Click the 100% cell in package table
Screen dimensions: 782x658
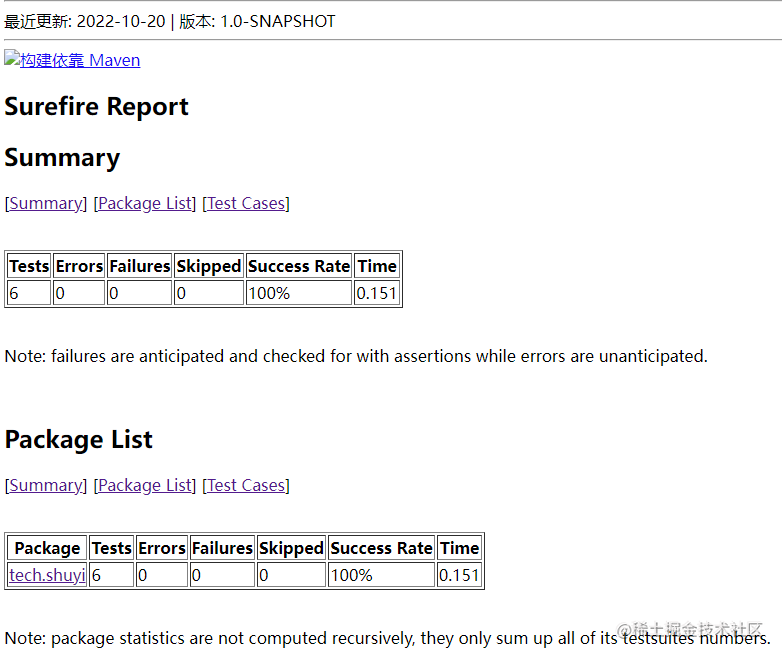[382, 575]
